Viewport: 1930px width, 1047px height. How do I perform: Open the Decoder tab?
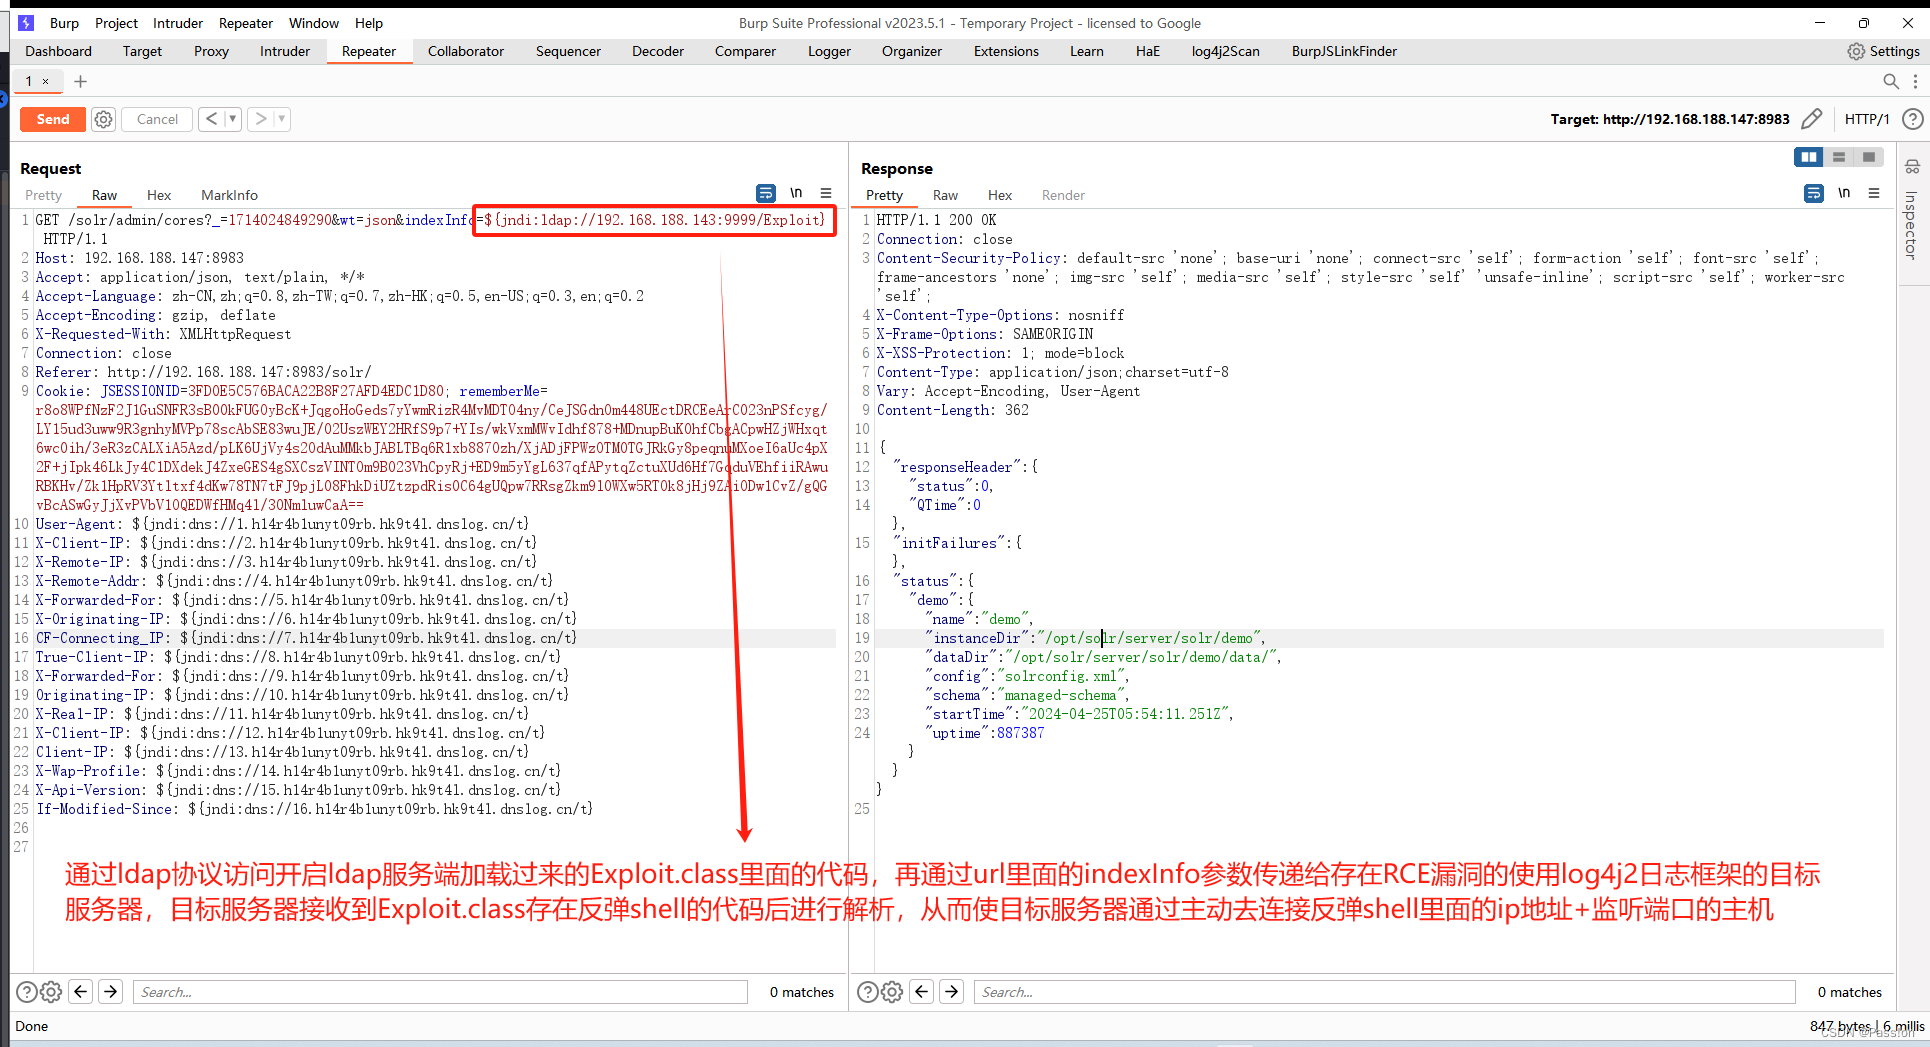coord(658,51)
